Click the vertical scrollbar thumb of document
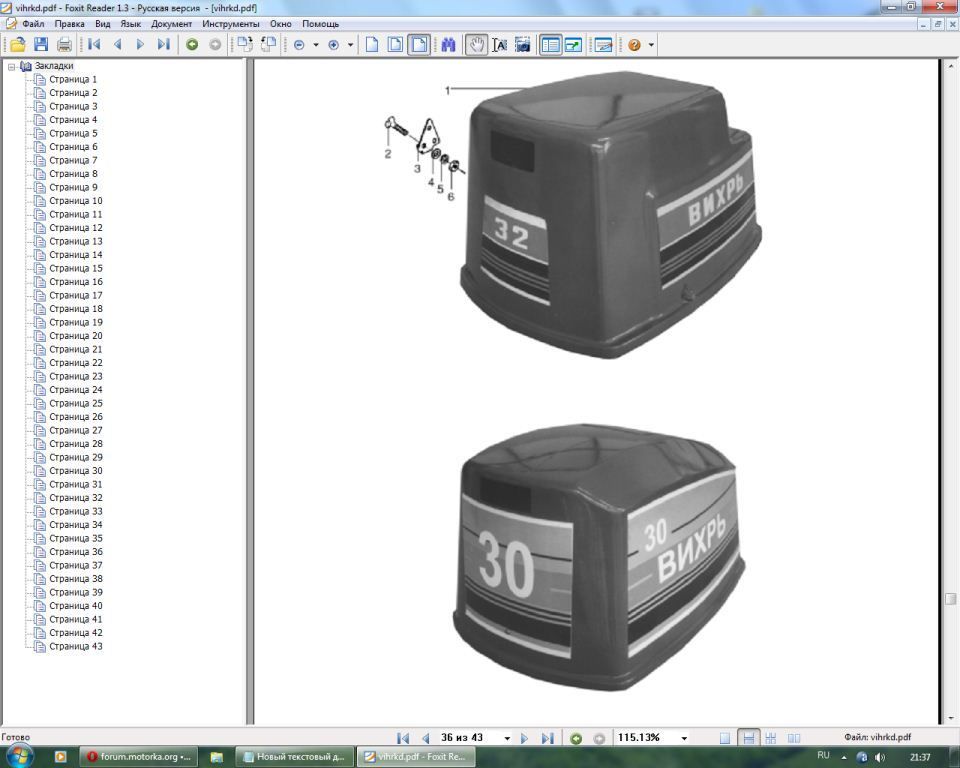960x768 pixels. [x=950, y=598]
